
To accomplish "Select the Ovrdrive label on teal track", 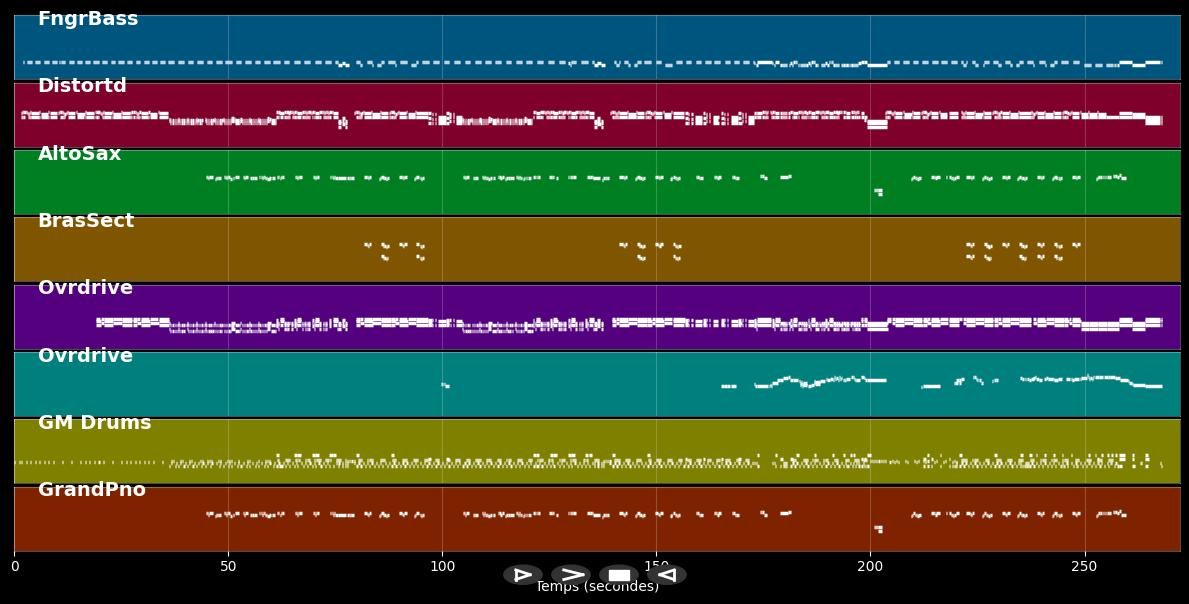I will (x=85, y=356).
